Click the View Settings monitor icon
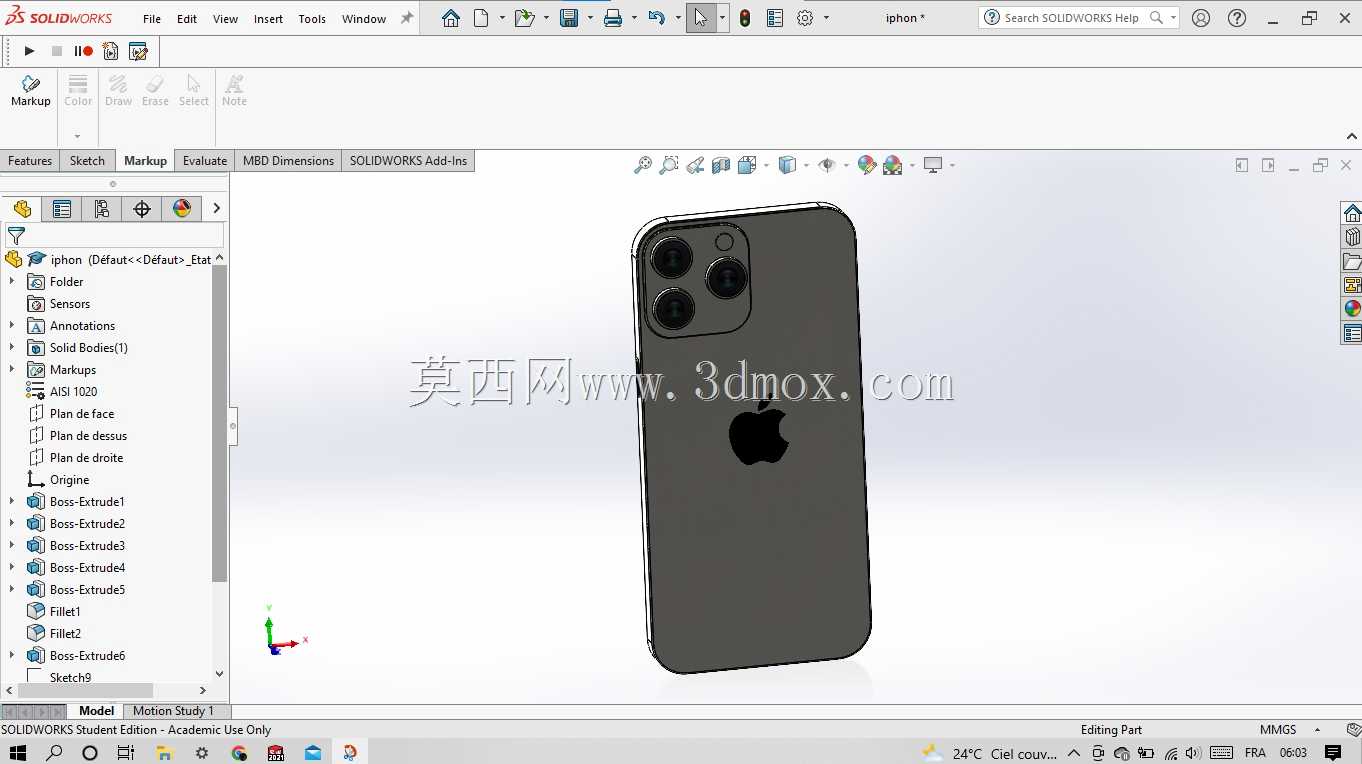 (933, 165)
